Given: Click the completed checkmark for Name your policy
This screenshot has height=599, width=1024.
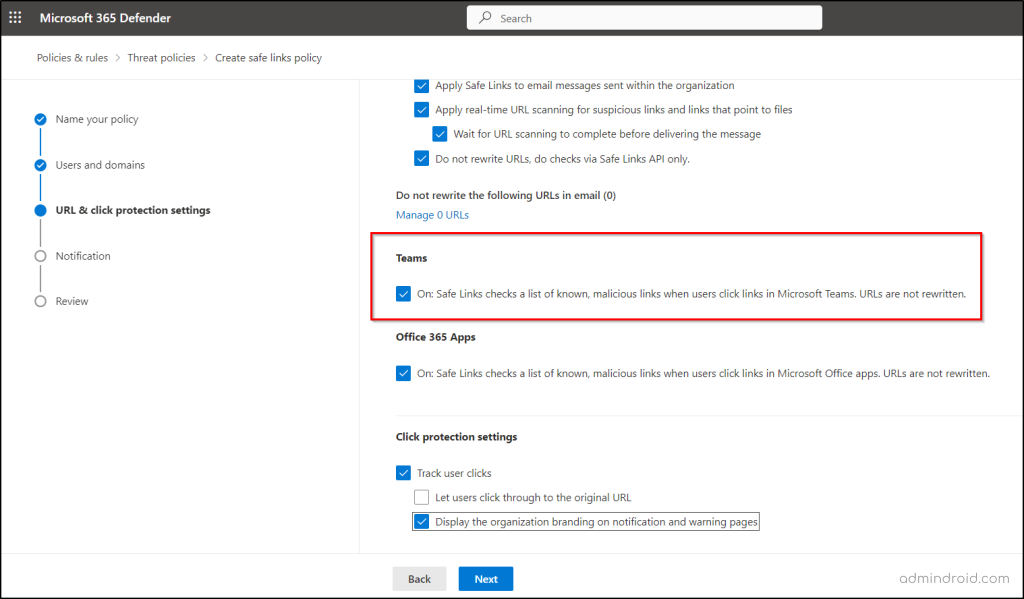Looking at the screenshot, I should pyautogui.click(x=40, y=118).
